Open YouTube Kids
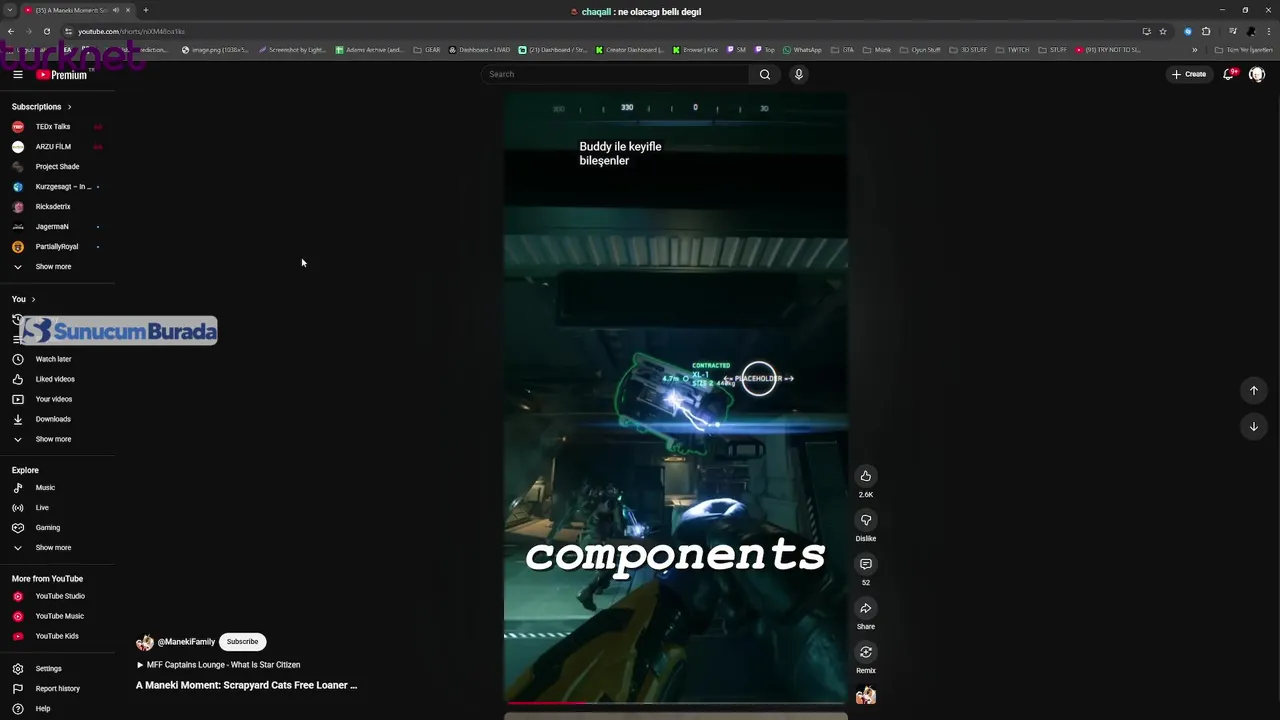Screen dimensions: 1280x720 57,636
